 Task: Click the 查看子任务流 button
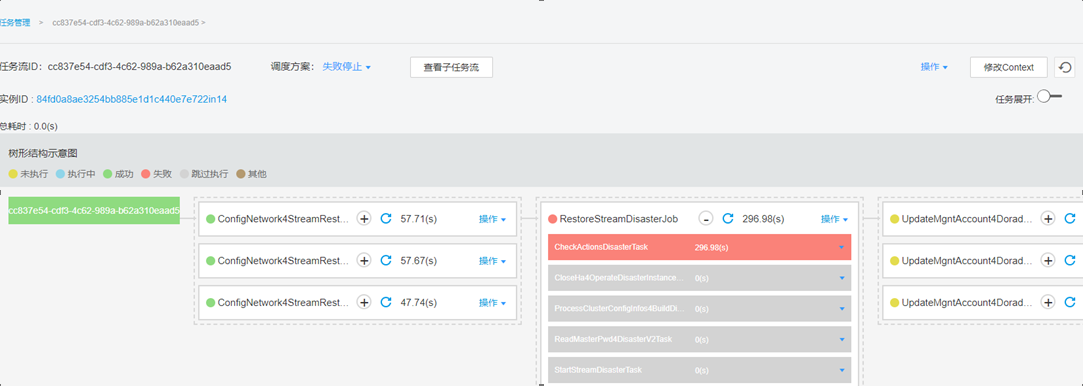coord(451,67)
